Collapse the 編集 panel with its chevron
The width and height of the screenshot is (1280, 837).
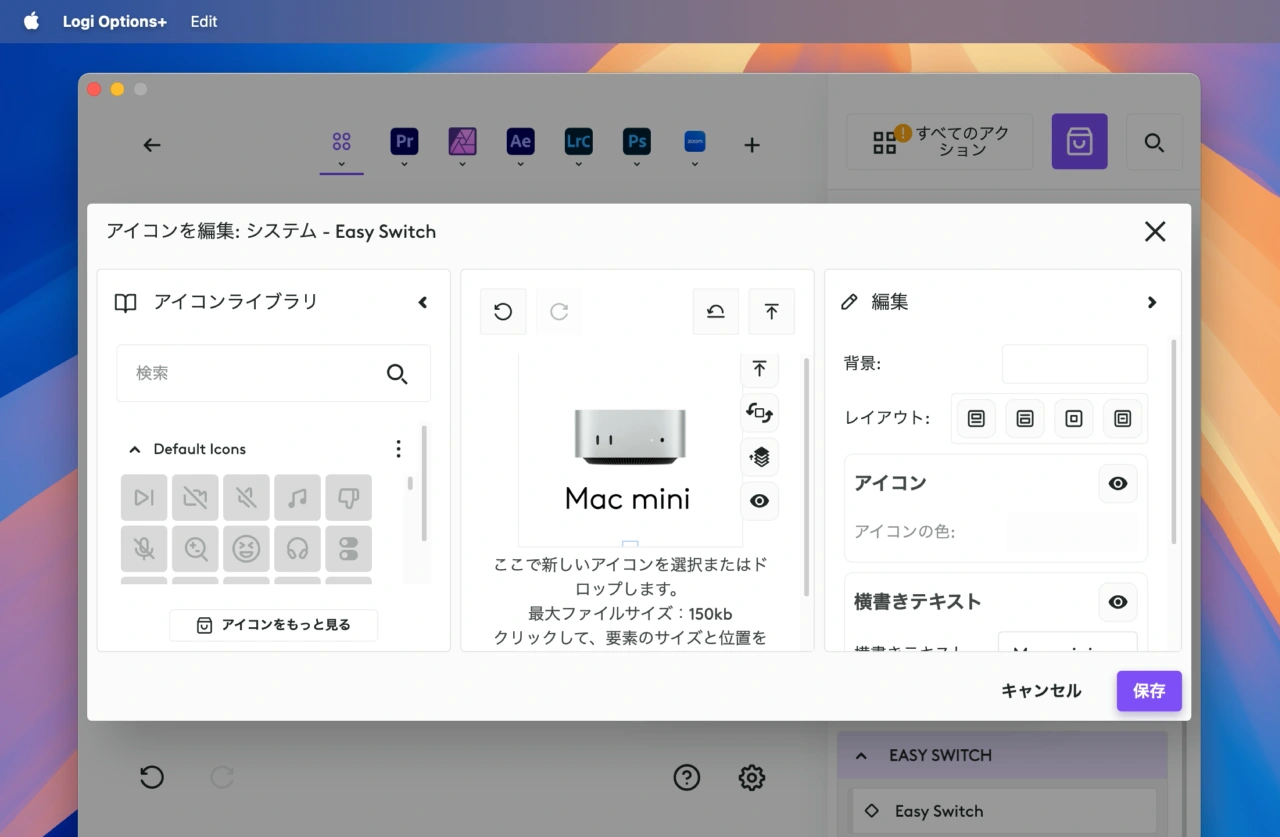point(1152,301)
